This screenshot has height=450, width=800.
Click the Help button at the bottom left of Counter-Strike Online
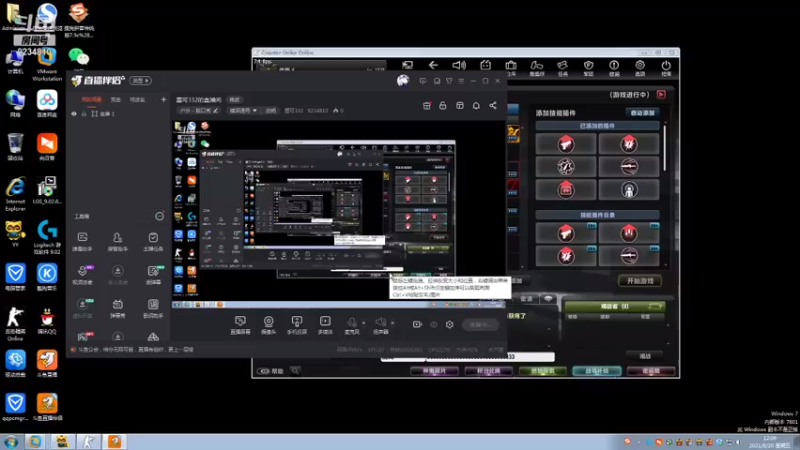click(x=271, y=371)
